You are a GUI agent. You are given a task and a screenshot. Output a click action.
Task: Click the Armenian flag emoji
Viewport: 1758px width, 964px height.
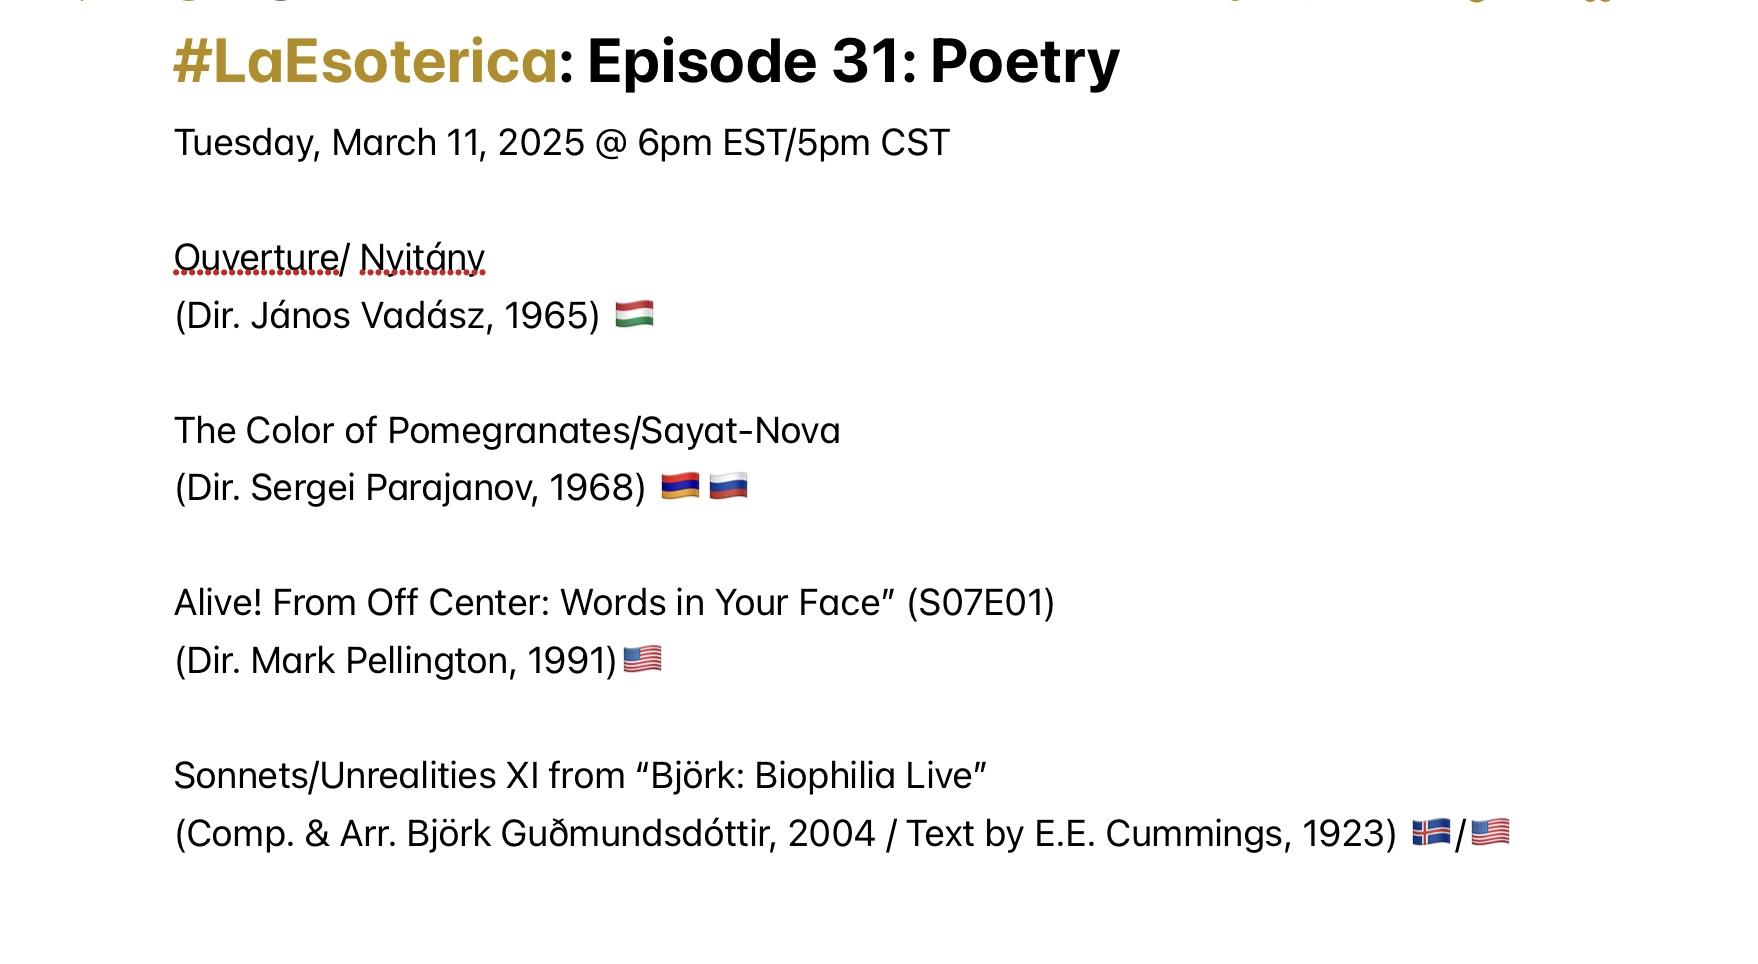[x=680, y=486]
